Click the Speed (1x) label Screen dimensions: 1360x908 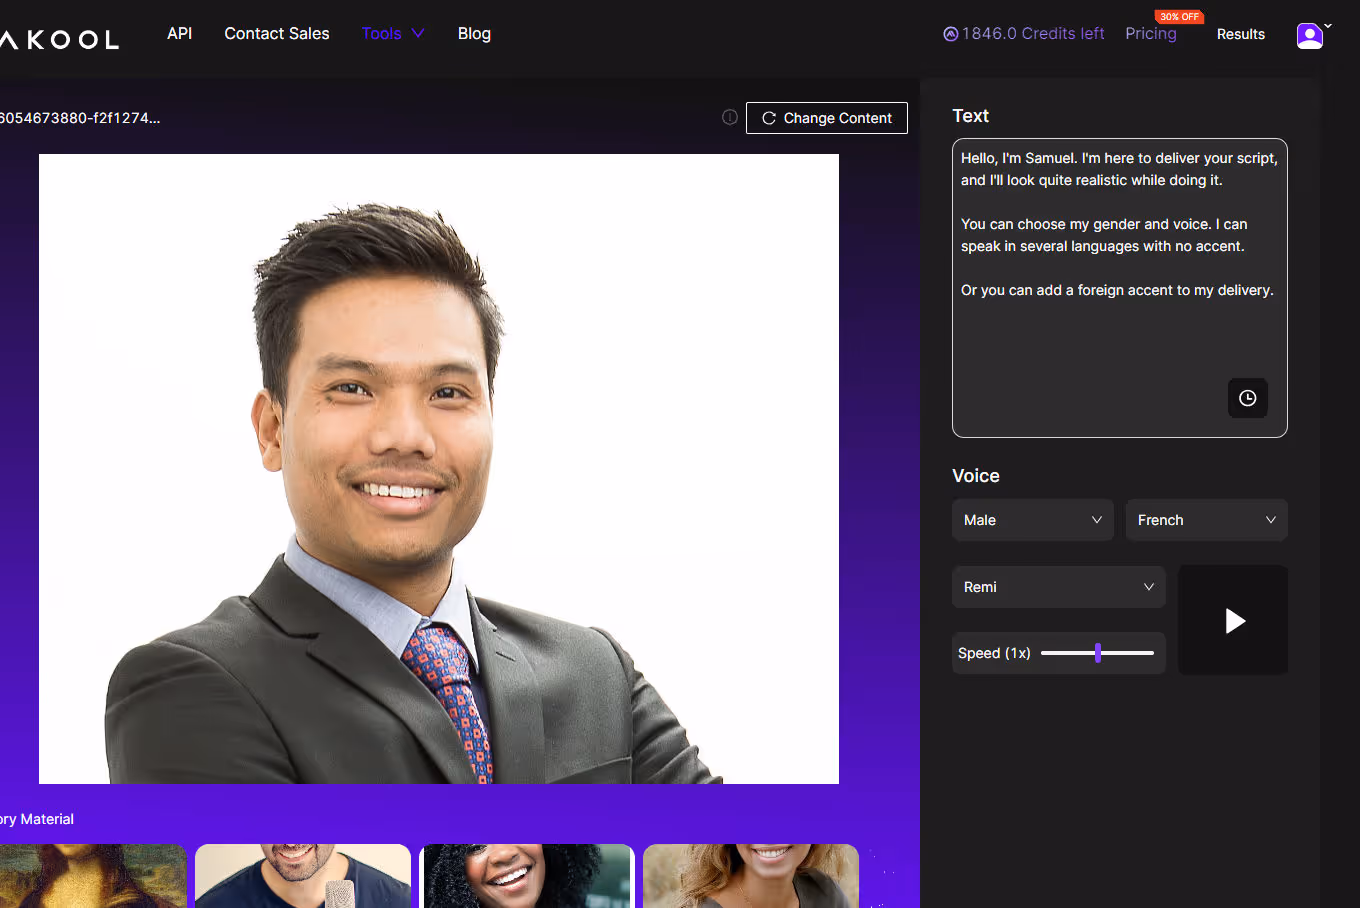994,653
